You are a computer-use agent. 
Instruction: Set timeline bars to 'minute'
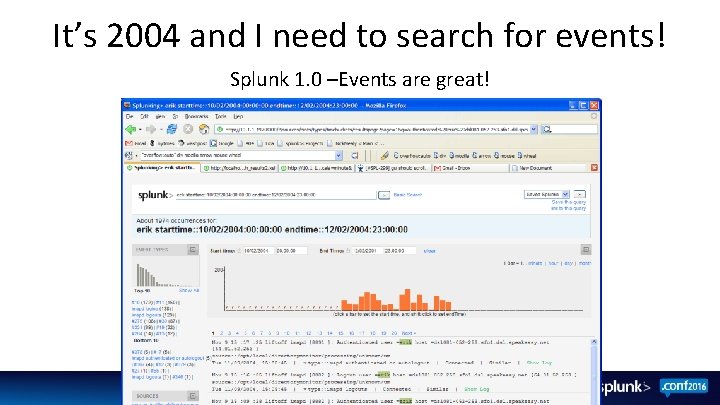pyautogui.click(x=535, y=264)
